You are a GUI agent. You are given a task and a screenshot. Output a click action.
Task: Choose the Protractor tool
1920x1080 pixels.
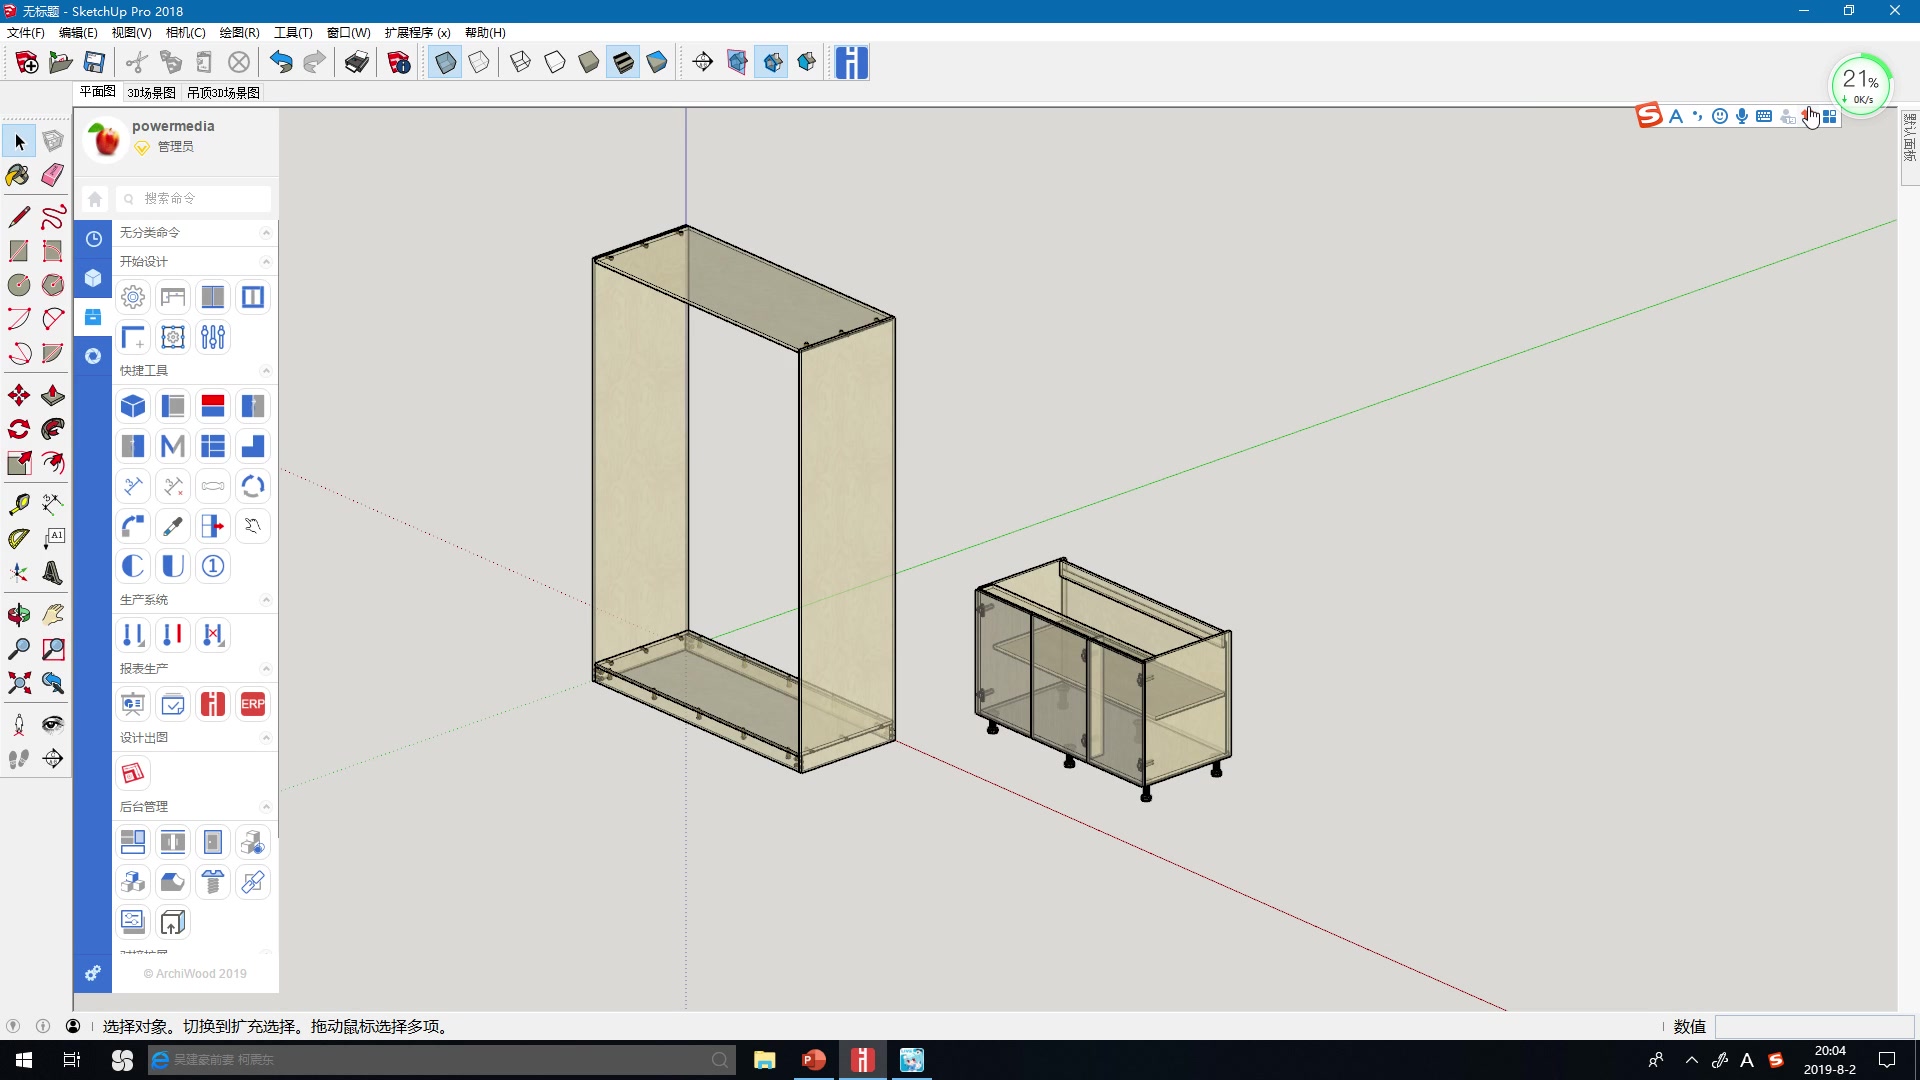click(x=18, y=539)
